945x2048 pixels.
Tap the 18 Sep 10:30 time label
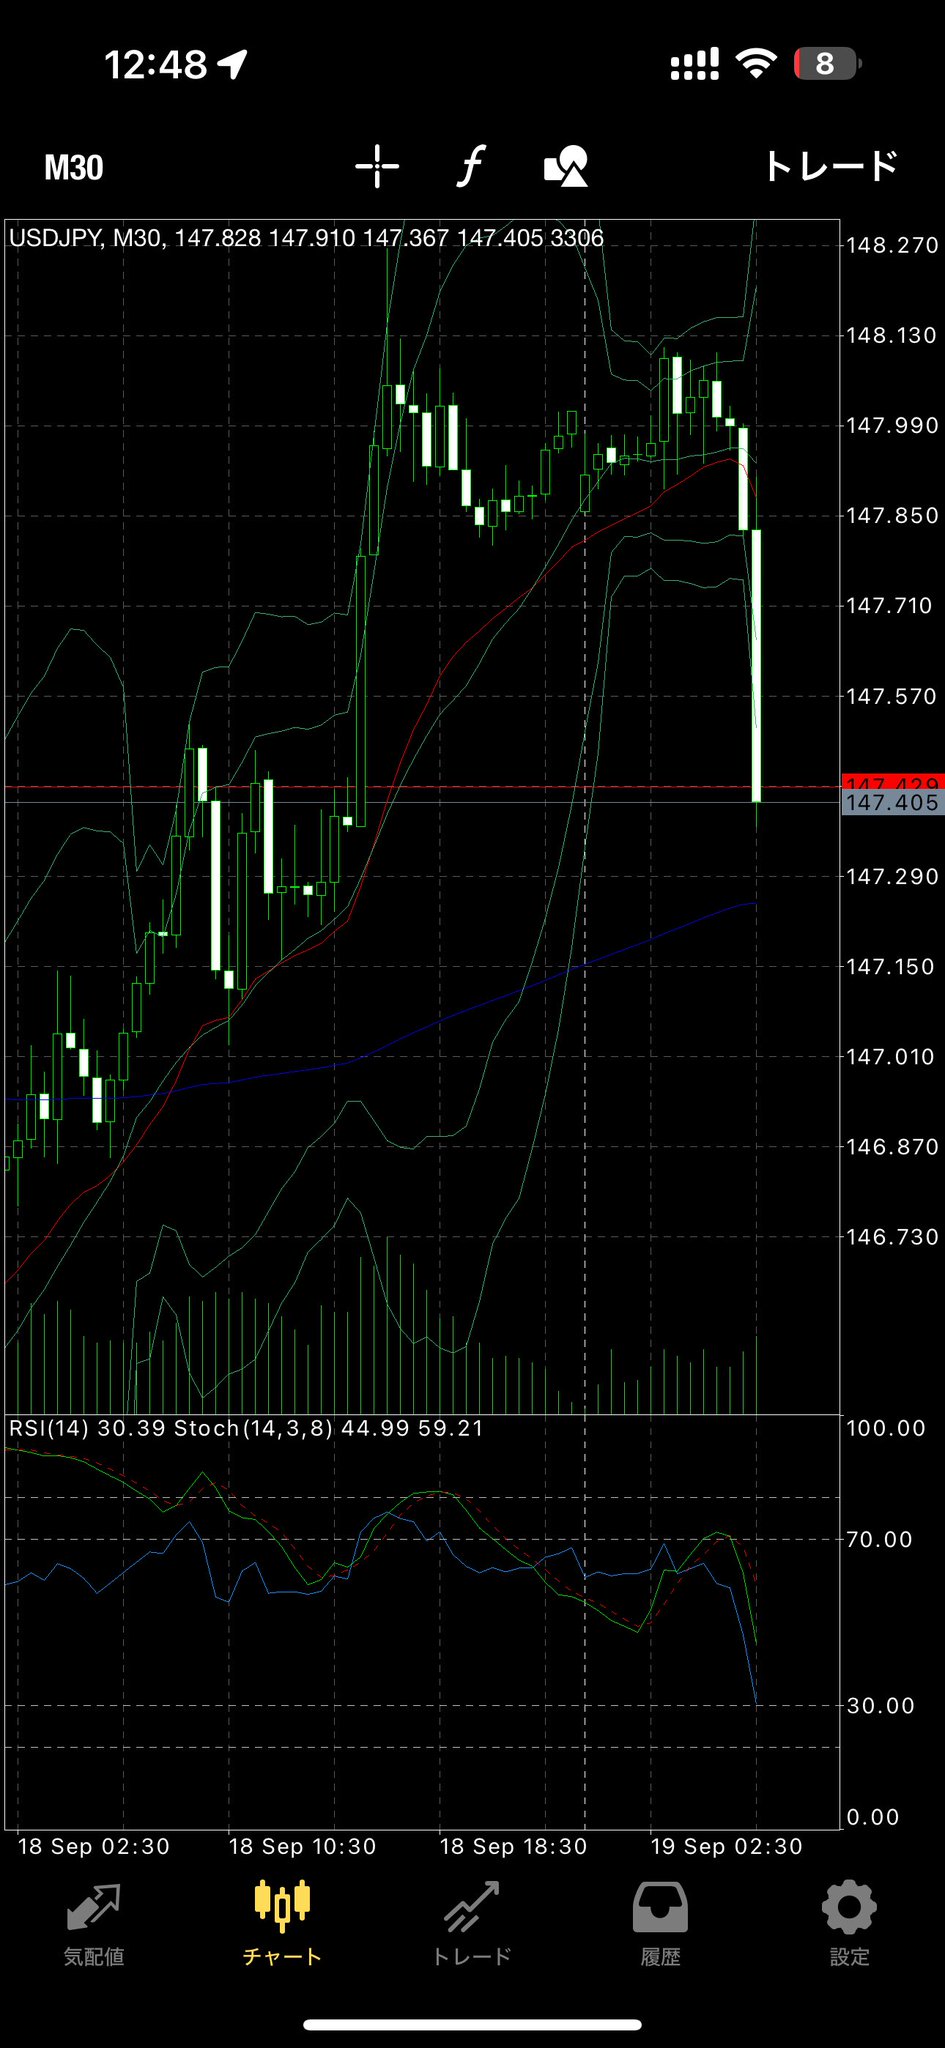302,1846
